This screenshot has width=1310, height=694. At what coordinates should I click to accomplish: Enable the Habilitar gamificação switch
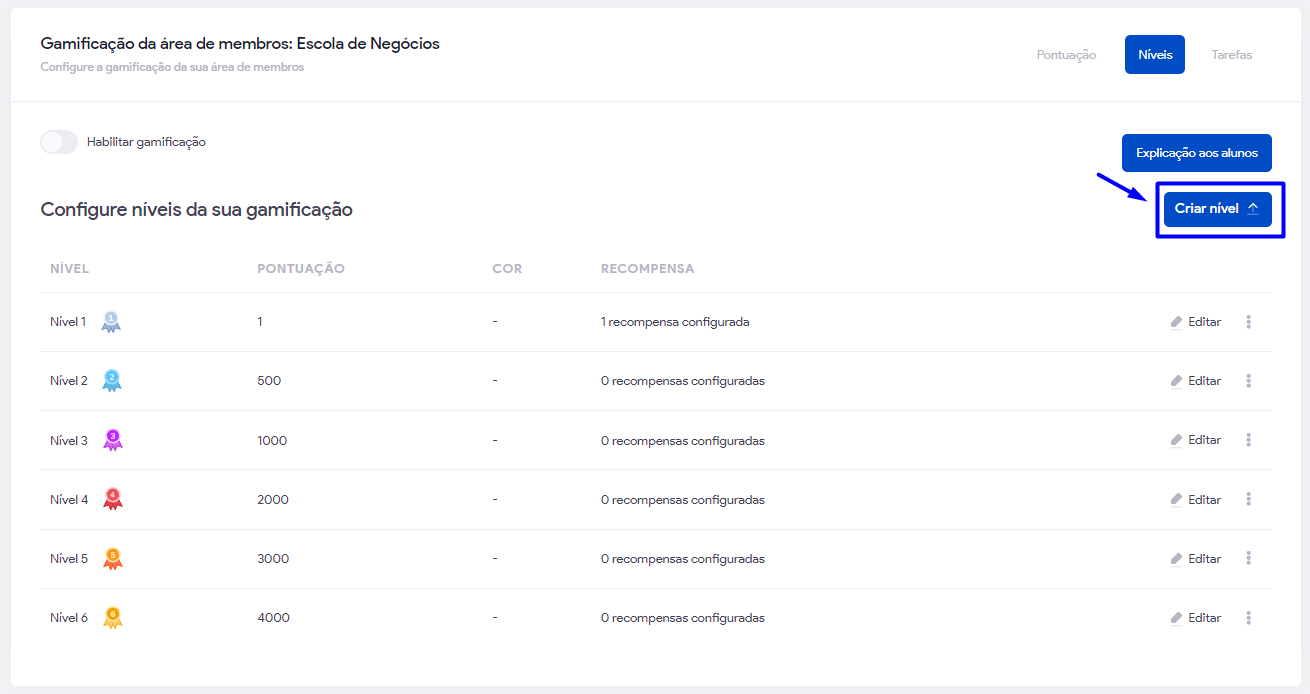tap(59, 142)
